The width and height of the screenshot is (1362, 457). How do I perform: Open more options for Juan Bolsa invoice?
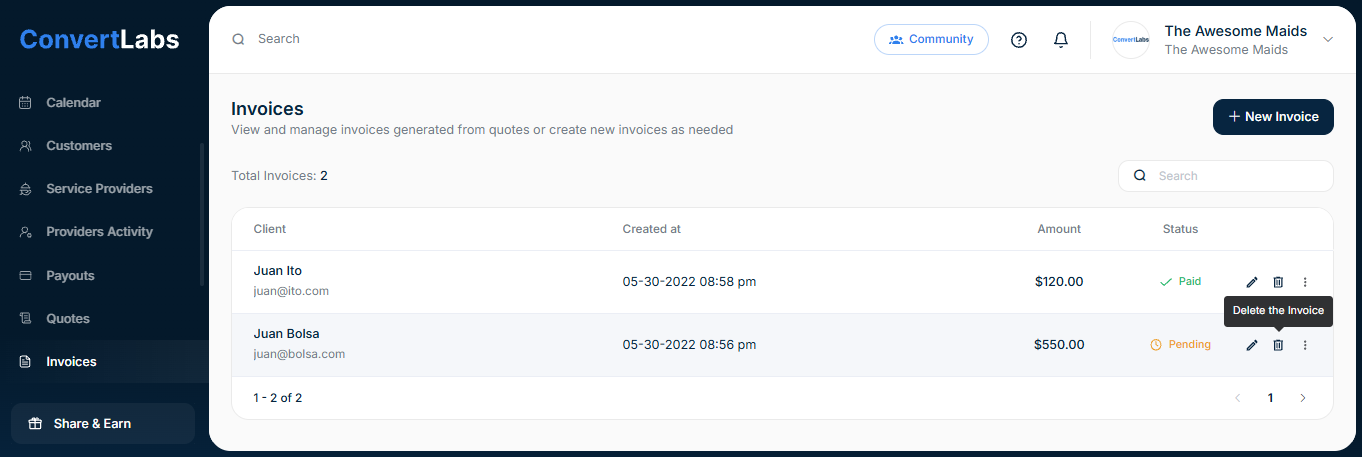click(x=1305, y=345)
